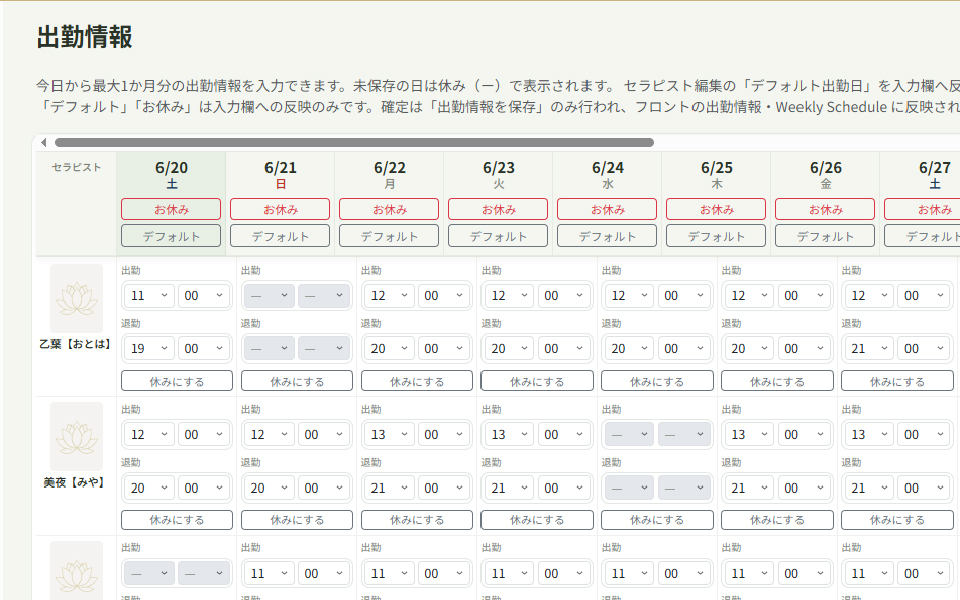Apply デフォルト for 6/25

pyautogui.click(x=716, y=236)
